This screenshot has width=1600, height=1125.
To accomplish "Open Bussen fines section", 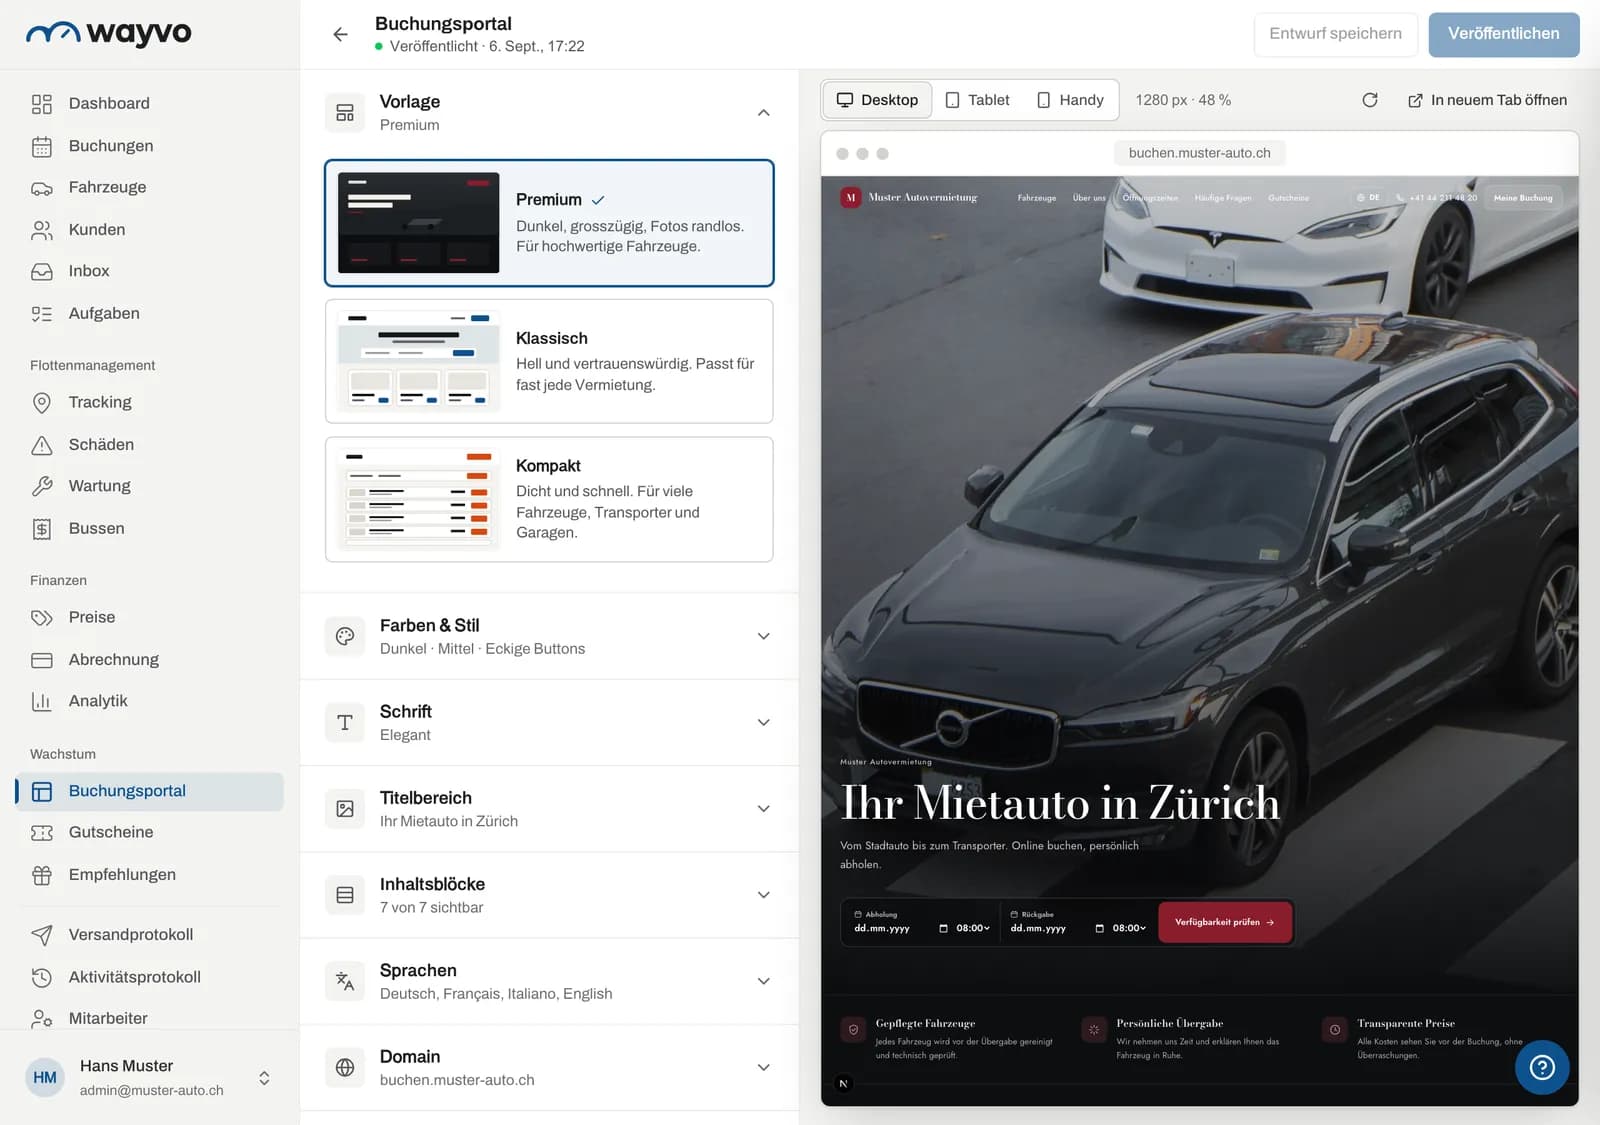I will pos(150,529).
